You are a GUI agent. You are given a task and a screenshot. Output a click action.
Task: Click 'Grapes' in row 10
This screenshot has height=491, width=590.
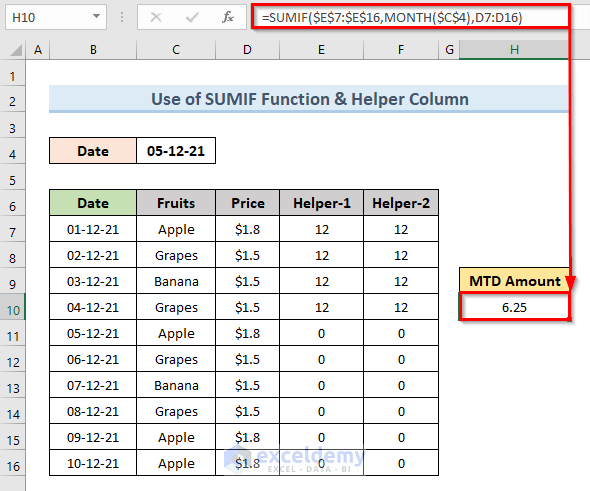click(x=176, y=307)
